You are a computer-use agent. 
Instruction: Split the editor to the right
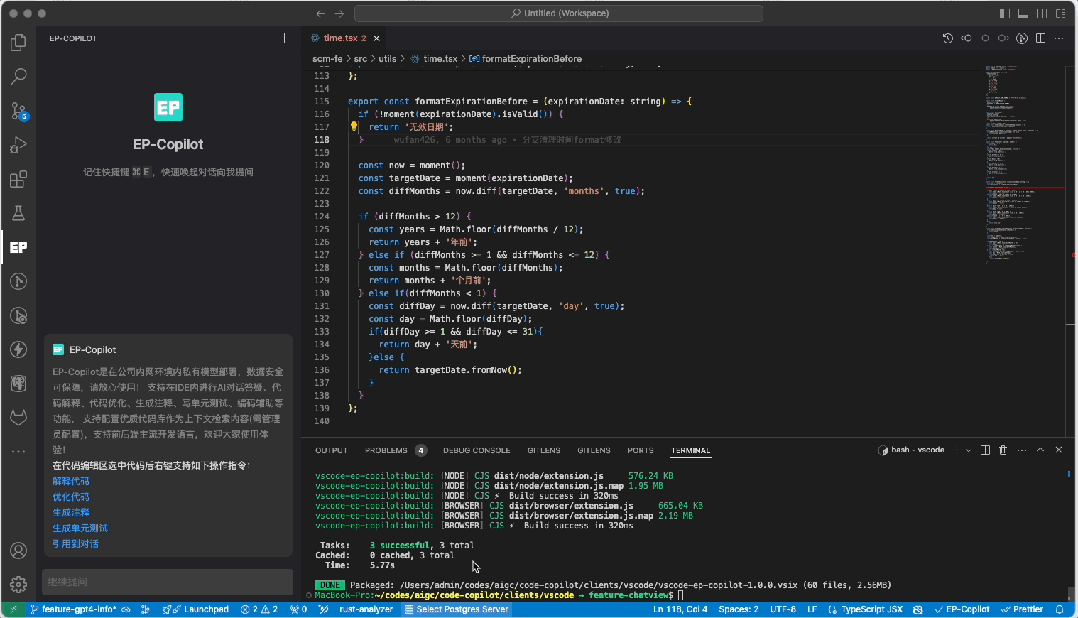pyautogui.click(x=1040, y=38)
